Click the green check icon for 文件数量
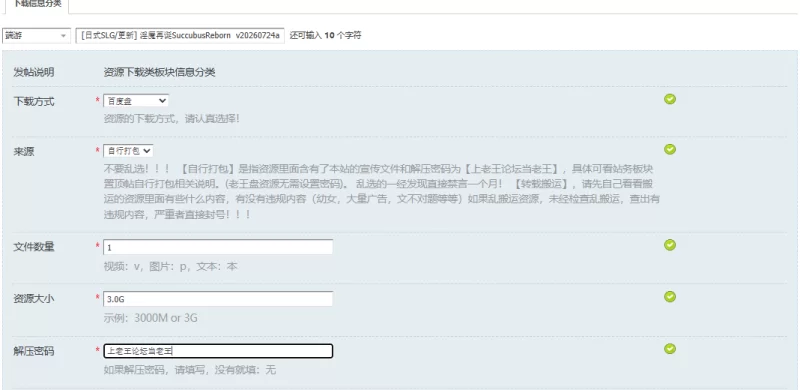The height and width of the screenshot is (390, 800). coord(670,245)
